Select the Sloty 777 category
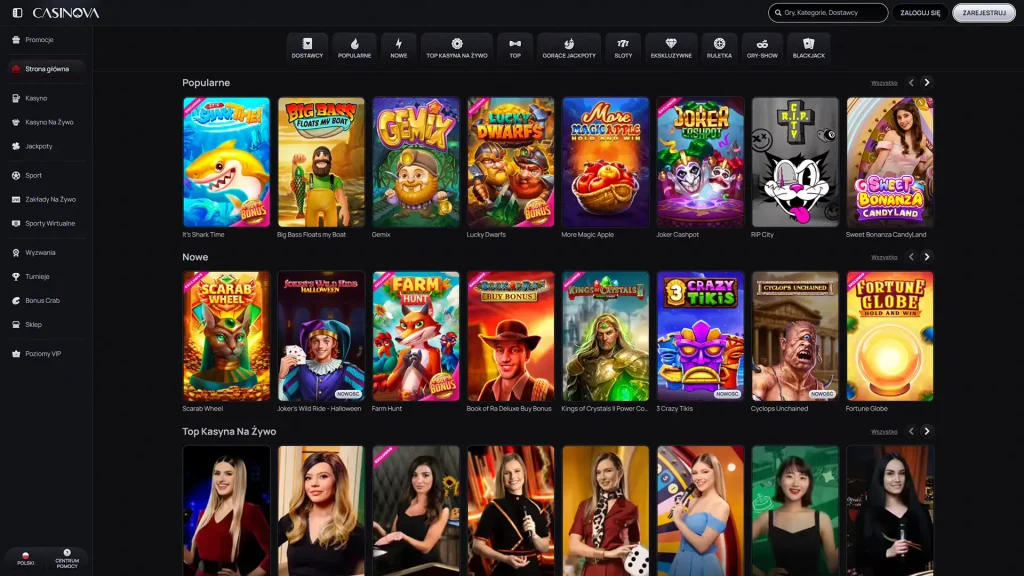This screenshot has width=1024, height=576. pos(623,48)
